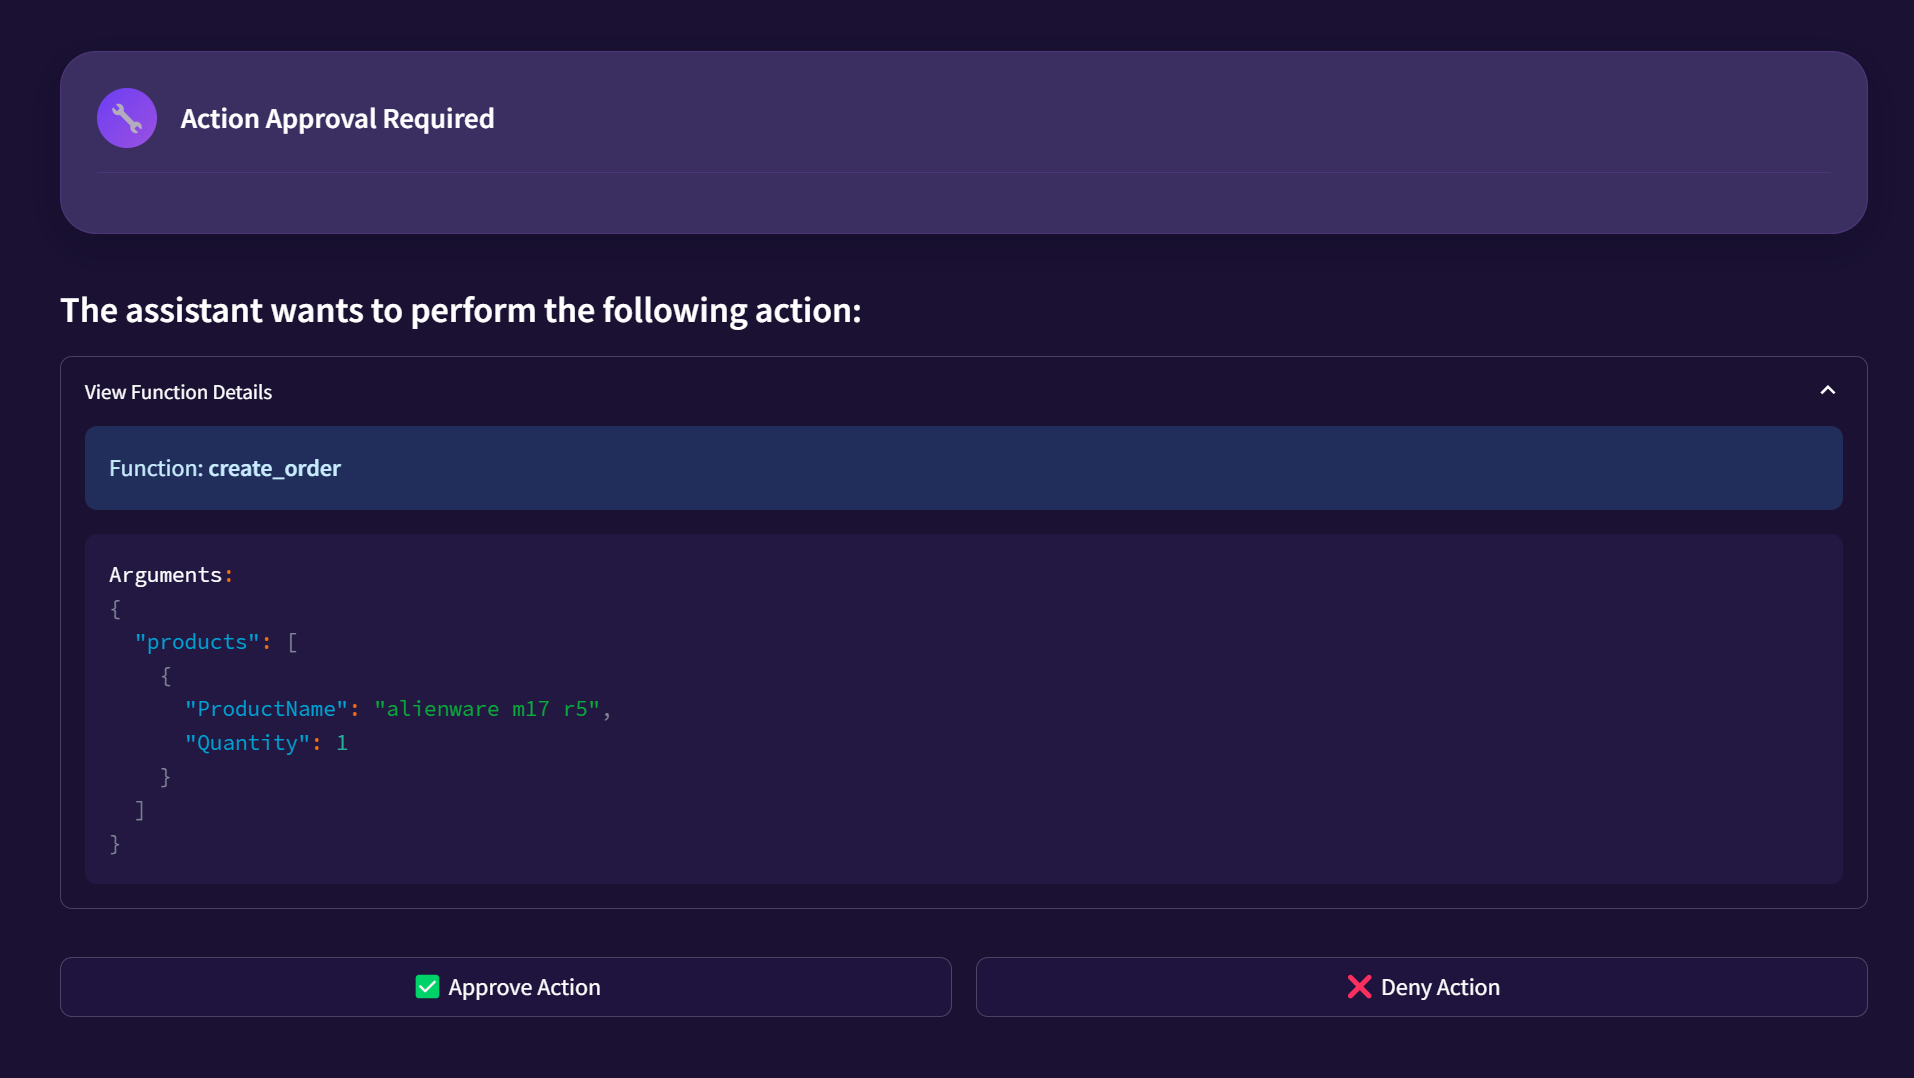Screen dimensions: 1914x1078
Task: Deny the create_order action
Action: click(1421, 987)
